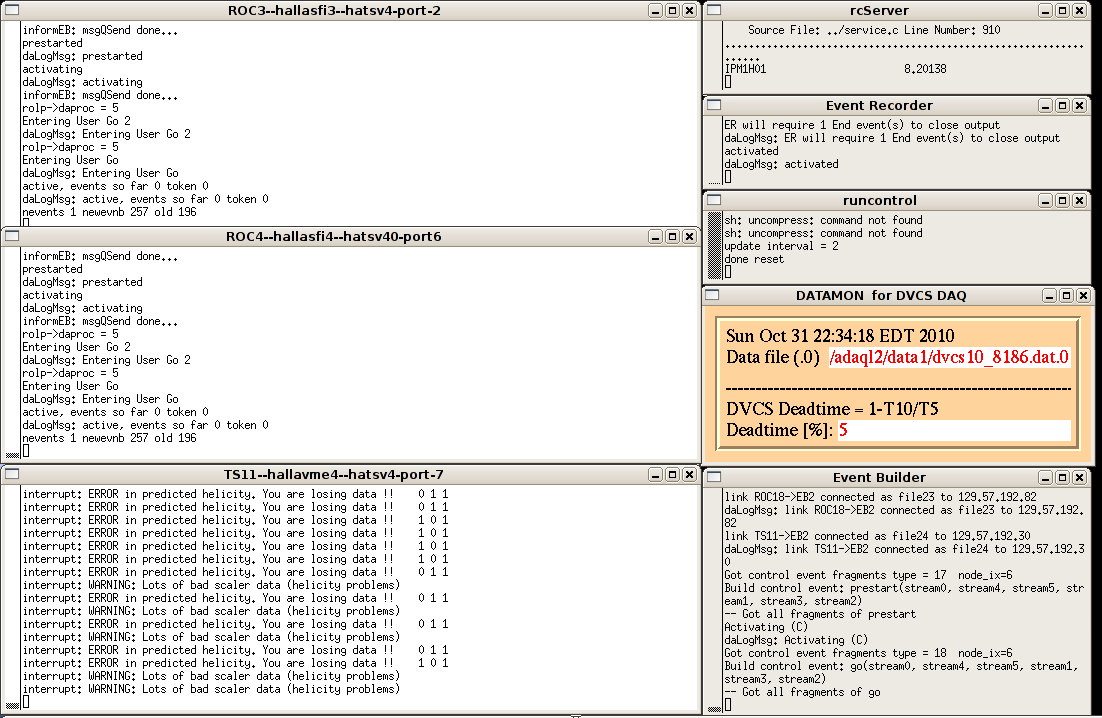Image resolution: width=1102 pixels, height=718 pixels.
Task: Click 'update interval = 2' in runcontrol
Action: (x=782, y=246)
